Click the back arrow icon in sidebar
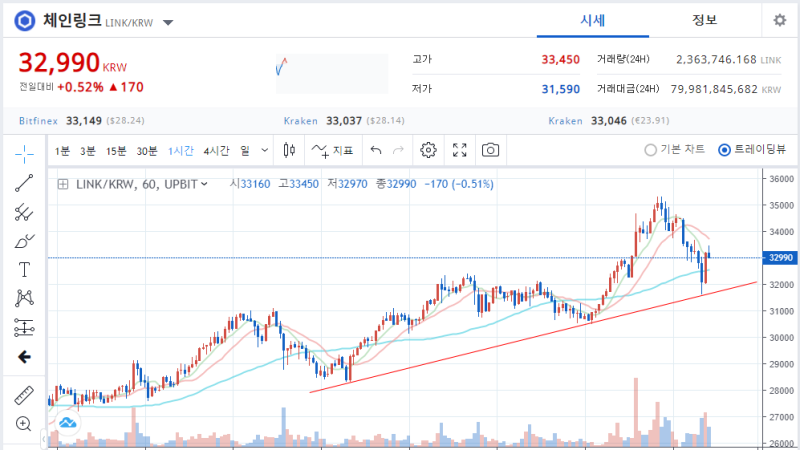 tap(24, 357)
